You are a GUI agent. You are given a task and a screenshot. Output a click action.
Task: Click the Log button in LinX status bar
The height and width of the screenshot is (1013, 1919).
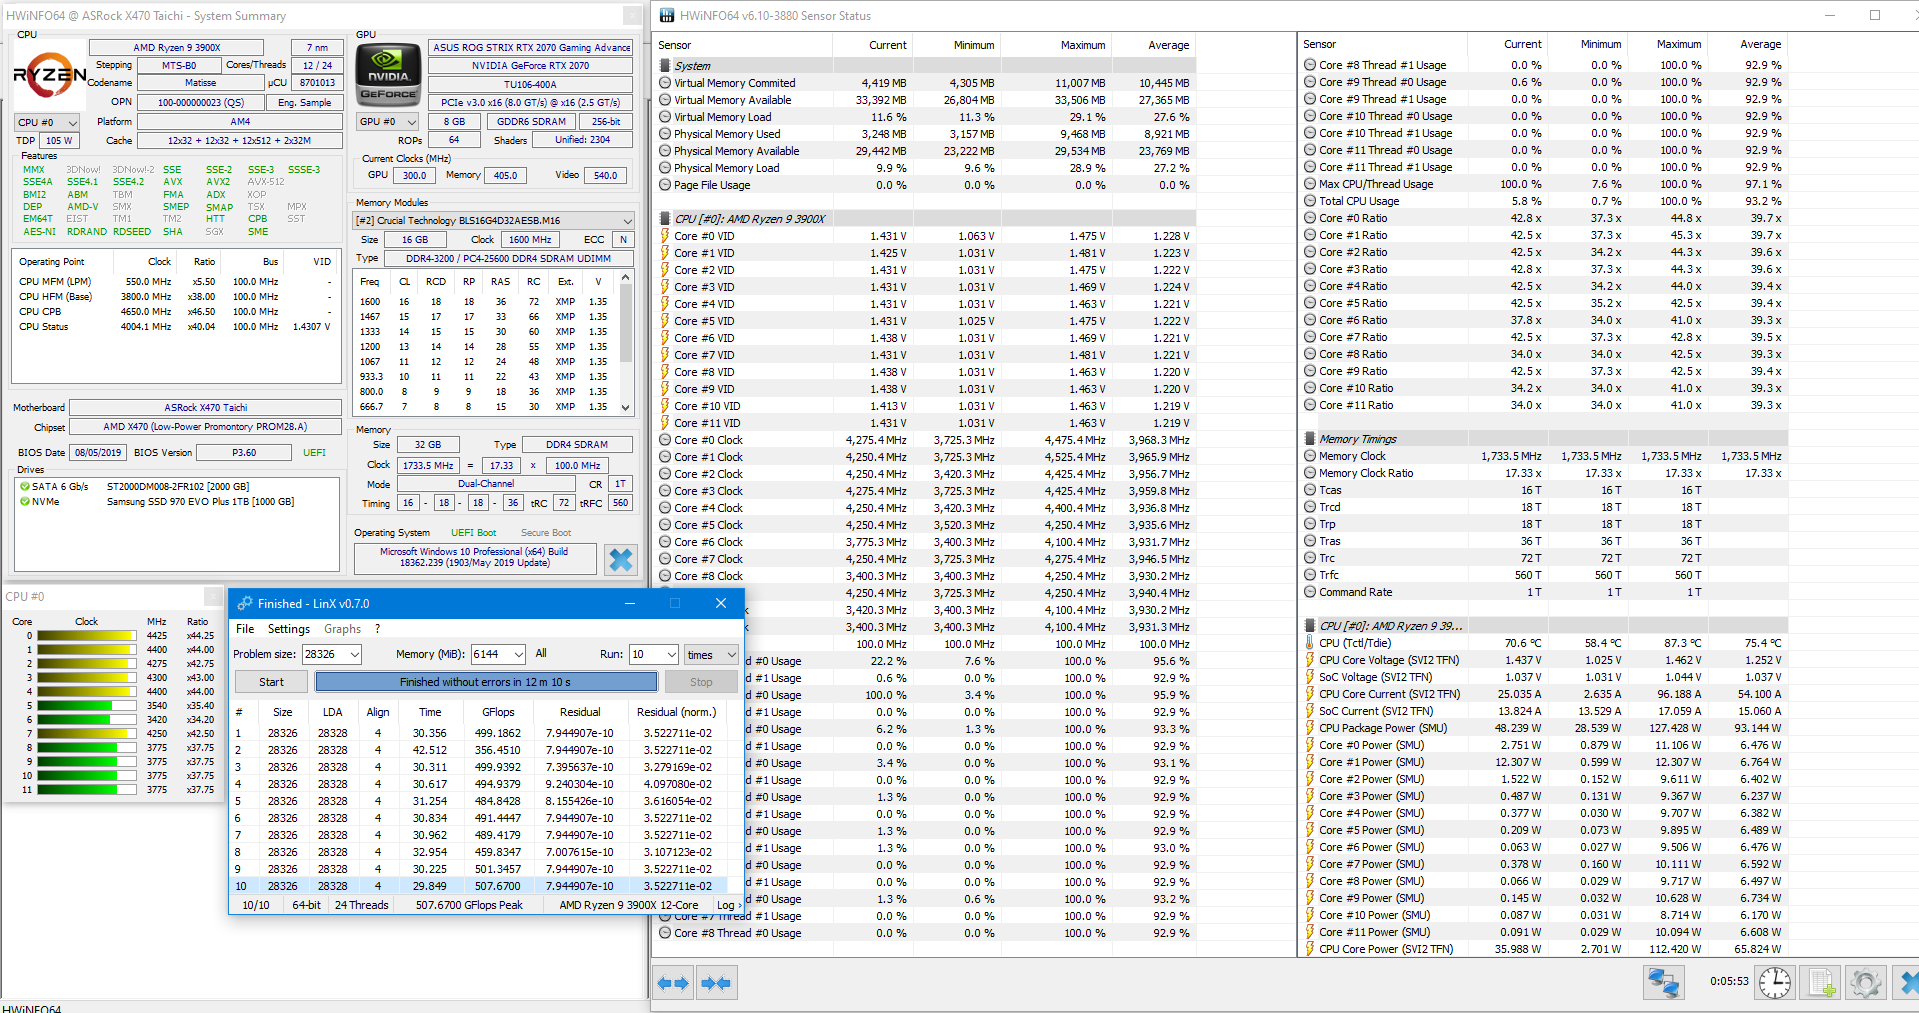pyautogui.click(x=727, y=905)
